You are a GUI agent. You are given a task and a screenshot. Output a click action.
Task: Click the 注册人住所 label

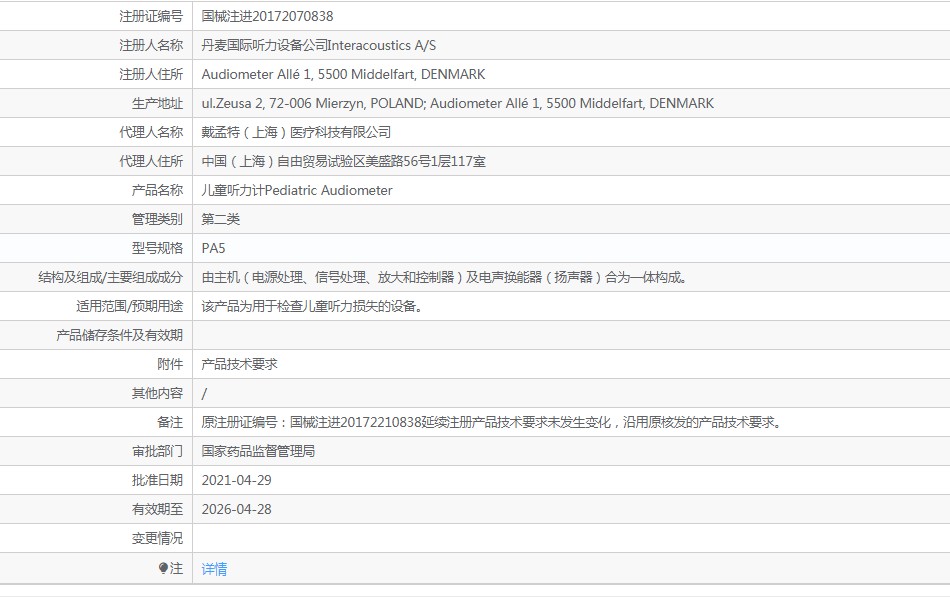click(x=151, y=75)
